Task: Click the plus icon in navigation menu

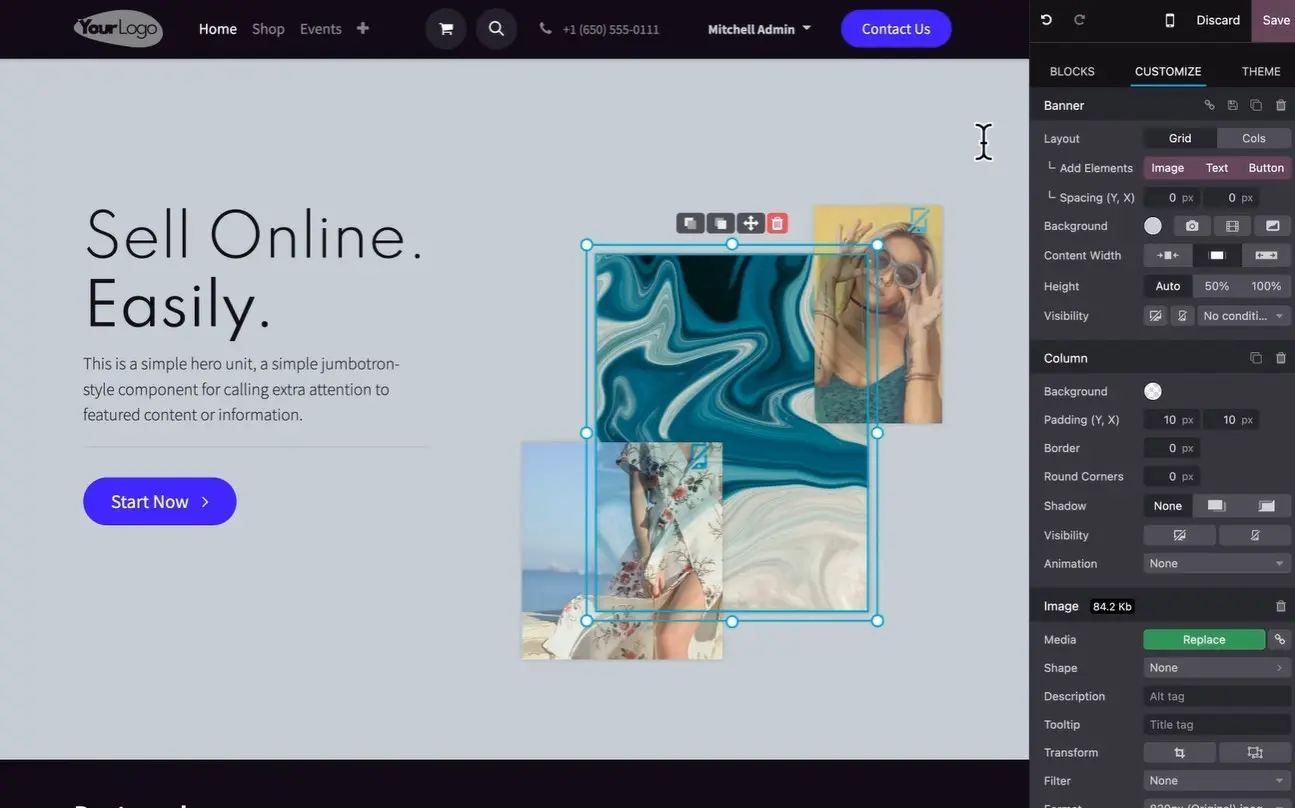Action: (363, 28)
